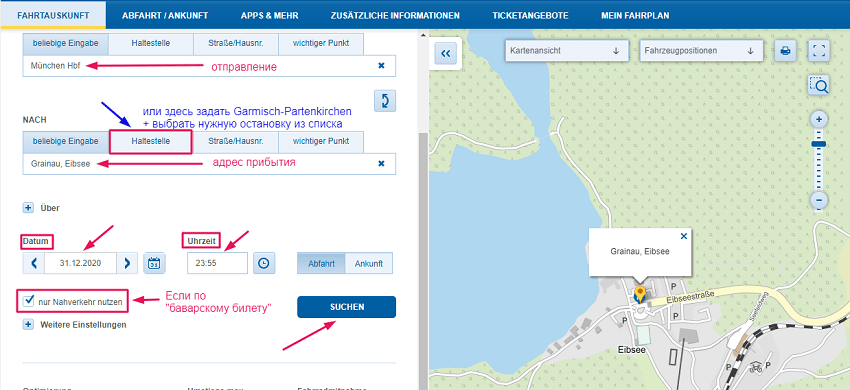Select NACH Haltestelle tab
Image resolution: width=850 pixels, height=390 pixels.
pos(151,141)
